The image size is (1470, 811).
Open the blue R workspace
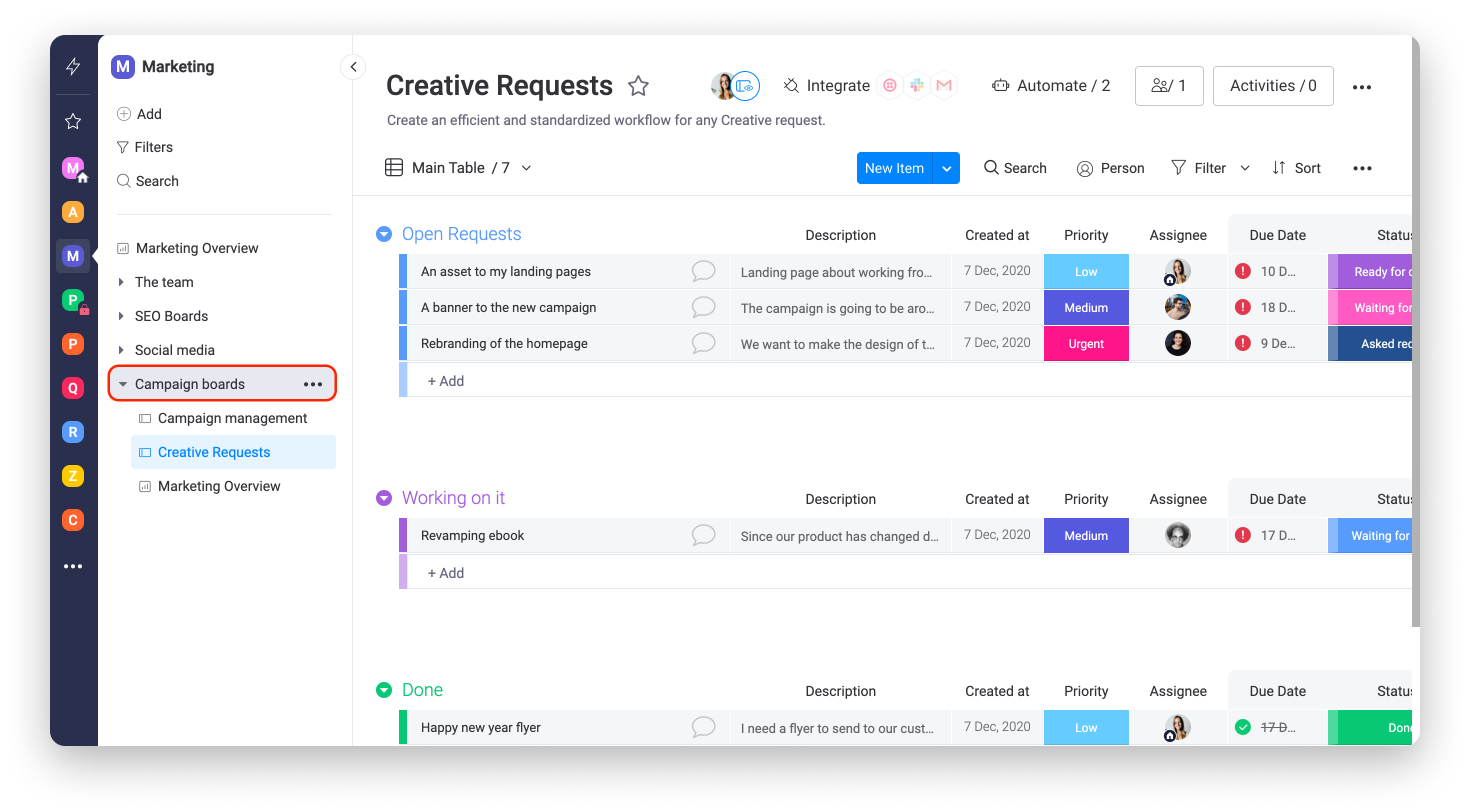point(72,432)
